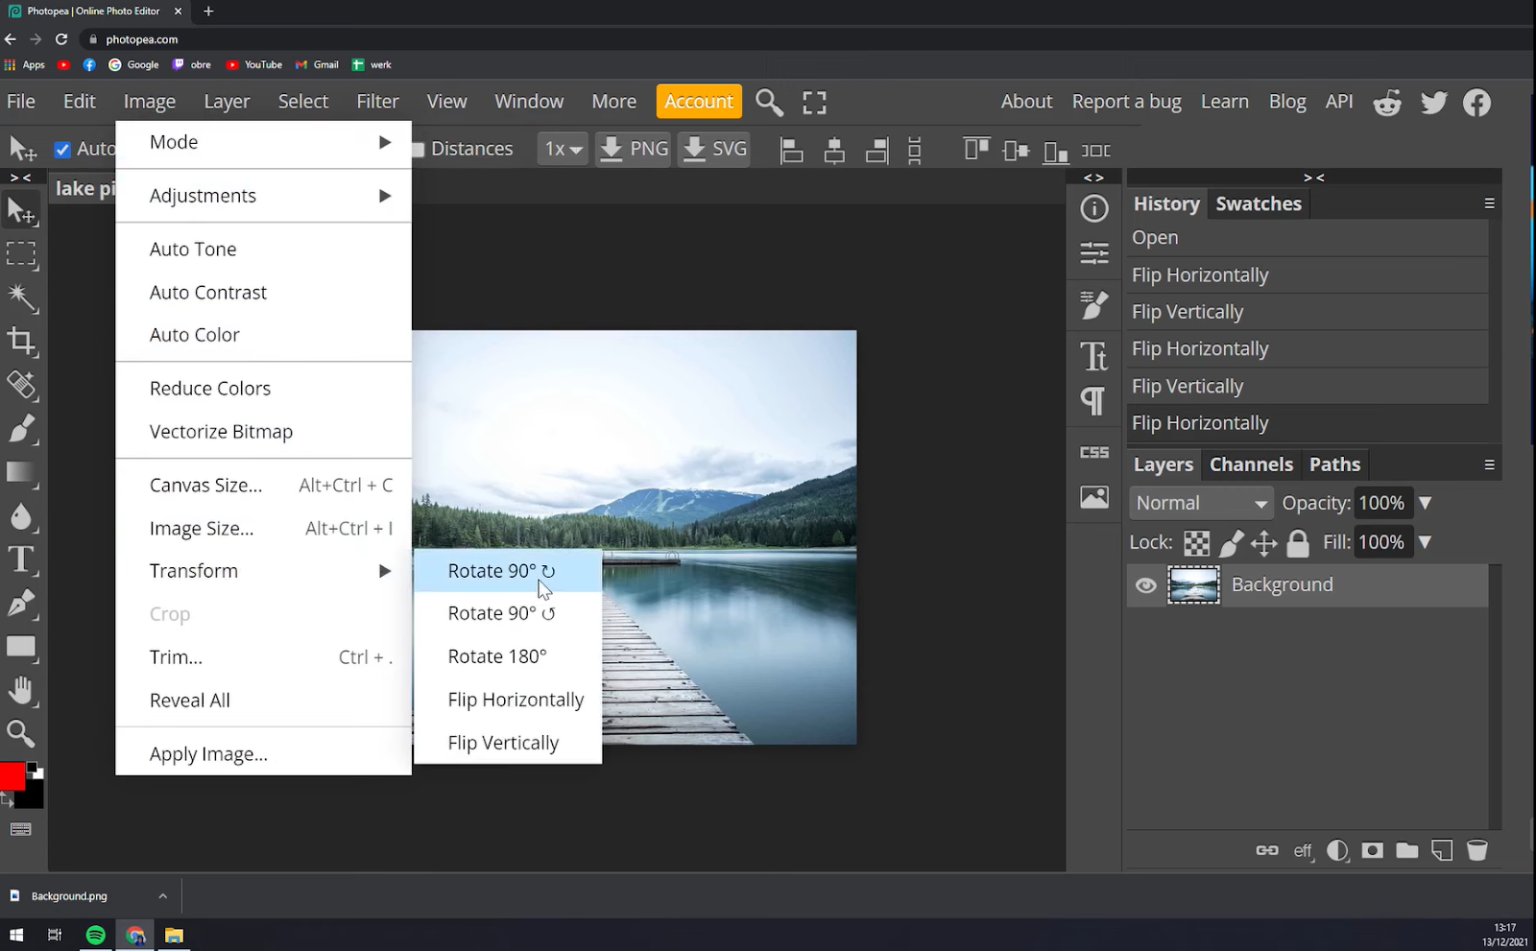Uncheck the Auto checkbox in options bar

click(x=62, y=148)
